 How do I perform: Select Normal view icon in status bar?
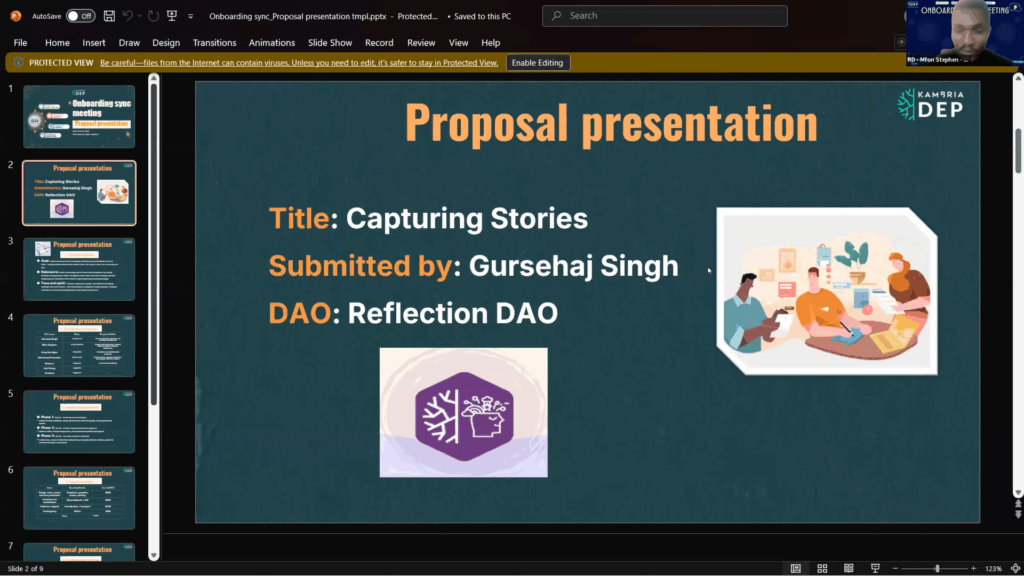click(x=796, y=568)
